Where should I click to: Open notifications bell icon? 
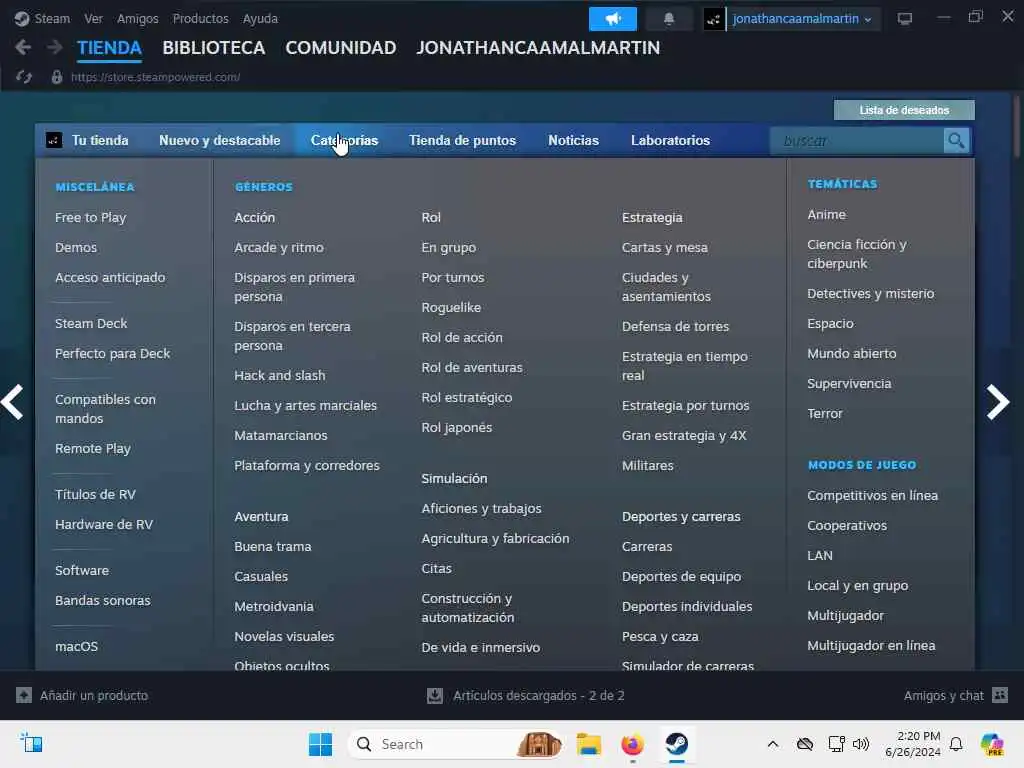click(x=669, y=19)
